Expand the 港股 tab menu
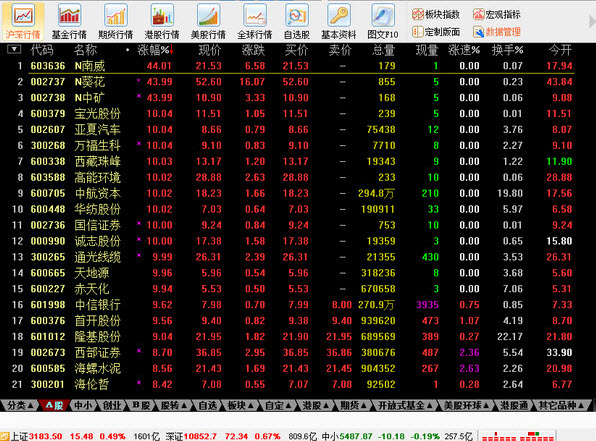Screen dimensions: 596x441 pos(315,406)
